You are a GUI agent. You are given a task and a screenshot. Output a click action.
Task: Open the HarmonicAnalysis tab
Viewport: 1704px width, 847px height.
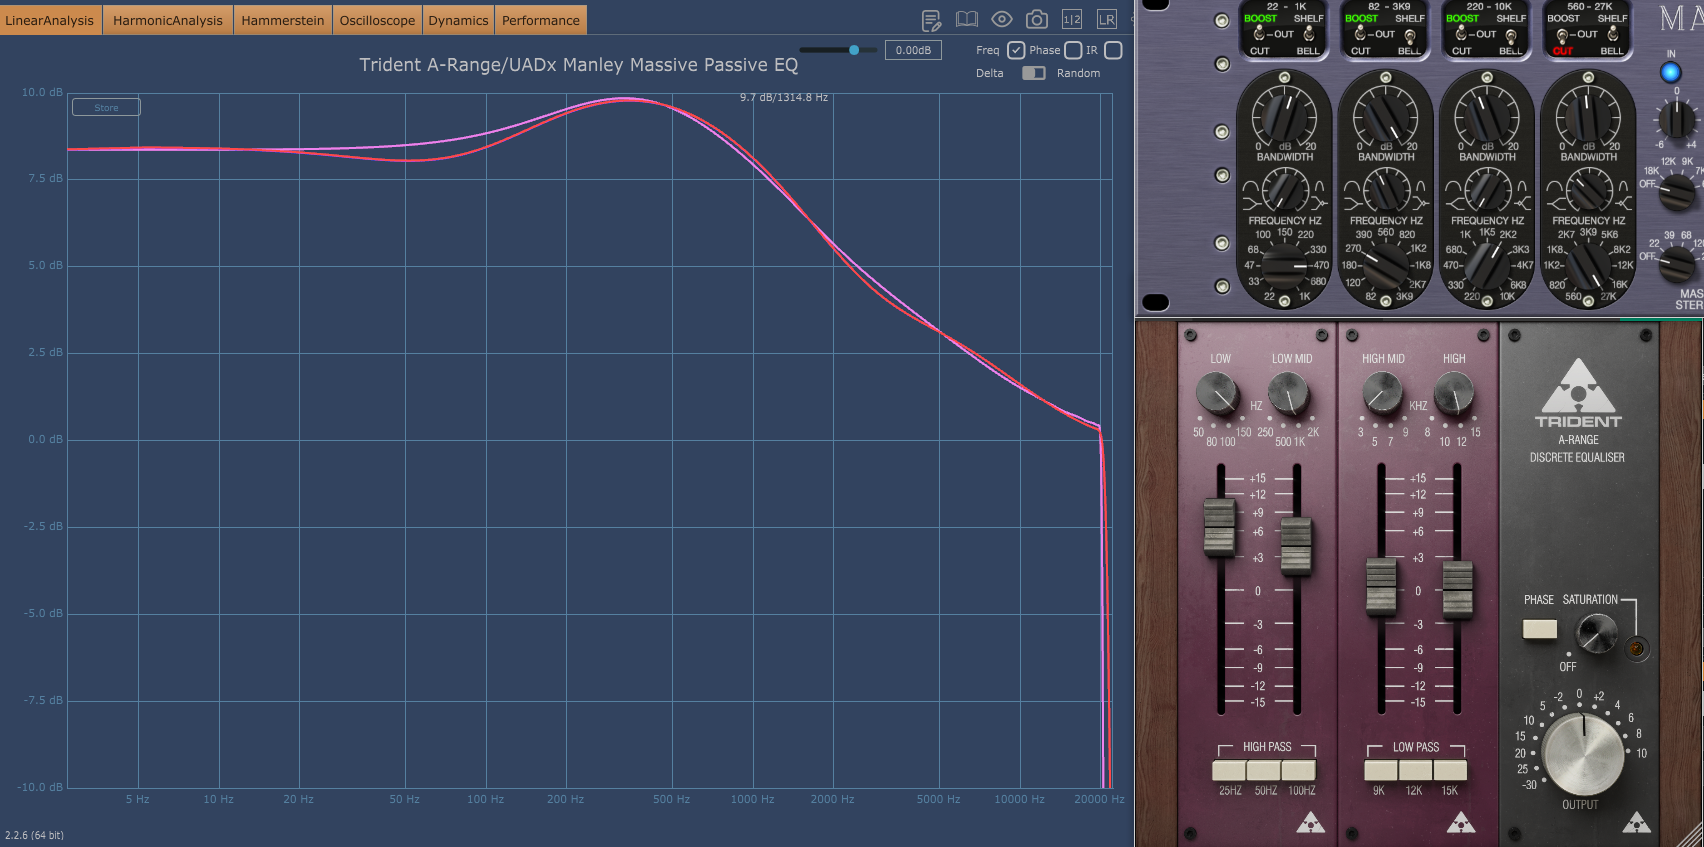168,20
